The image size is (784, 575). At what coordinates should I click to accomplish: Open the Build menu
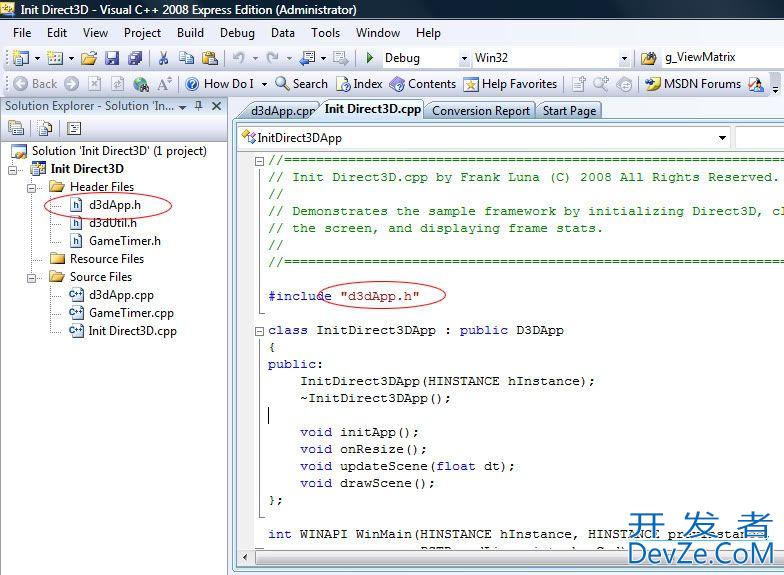(x=190, y=33)
